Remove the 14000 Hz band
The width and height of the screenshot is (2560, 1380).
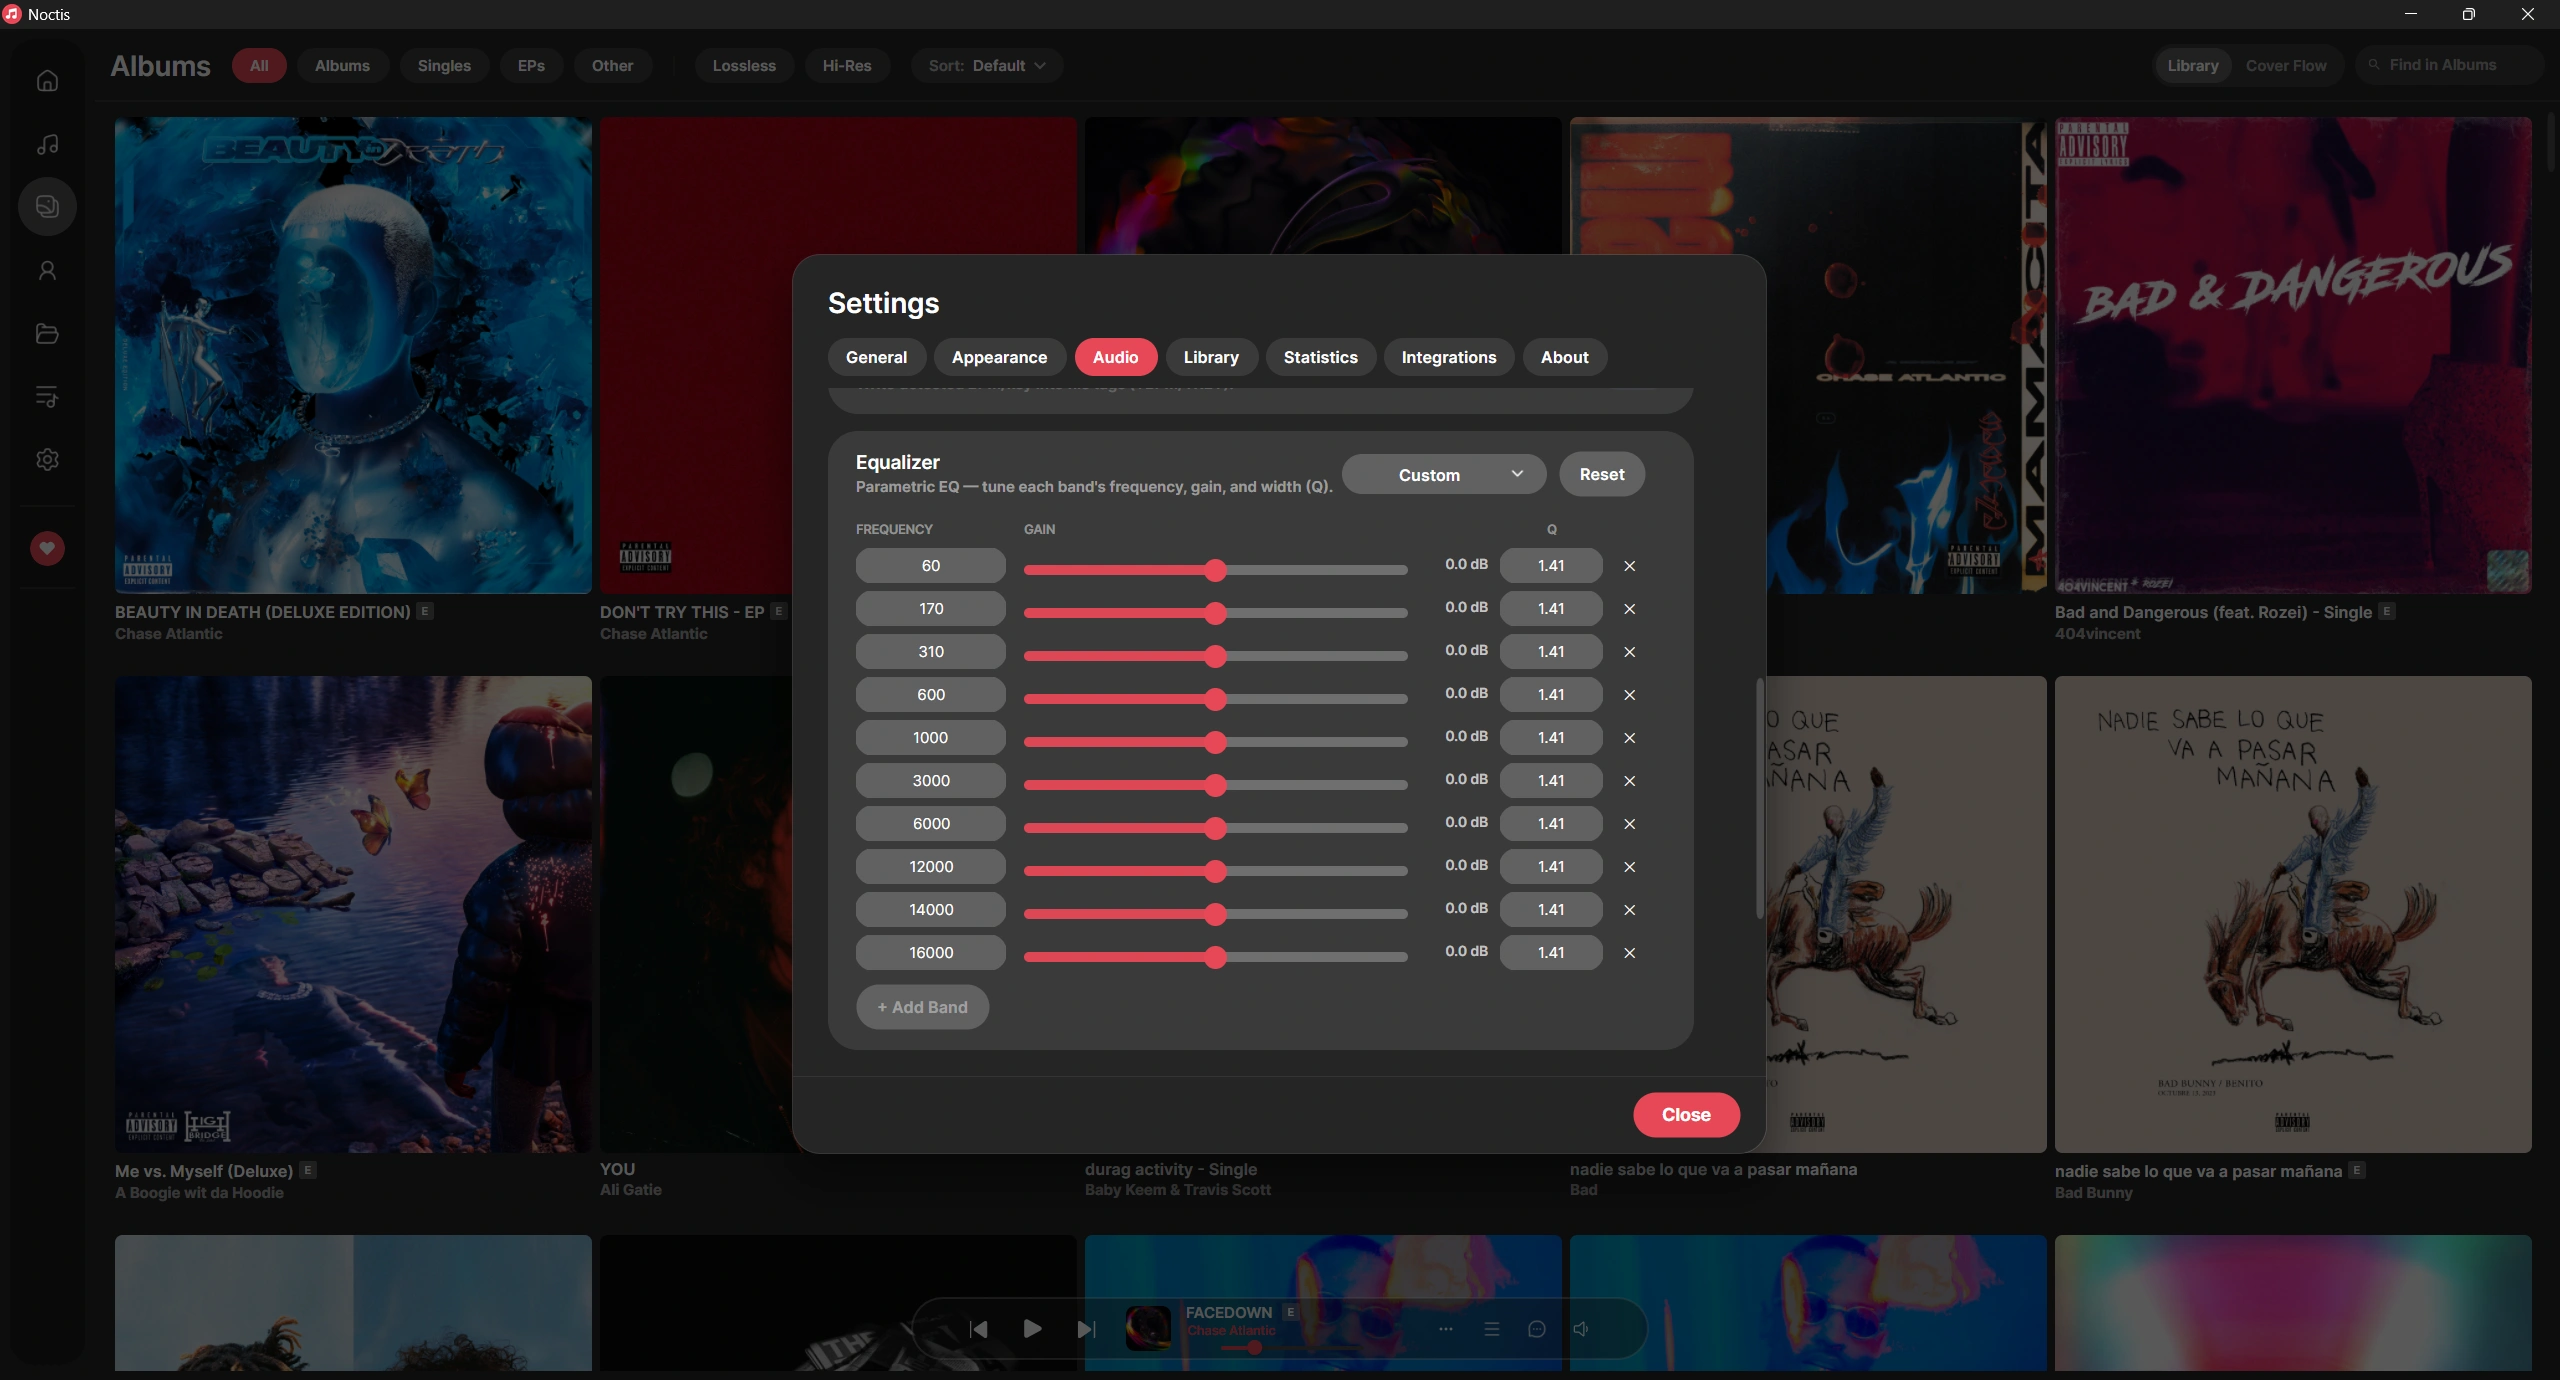[x=1630, y=910]
